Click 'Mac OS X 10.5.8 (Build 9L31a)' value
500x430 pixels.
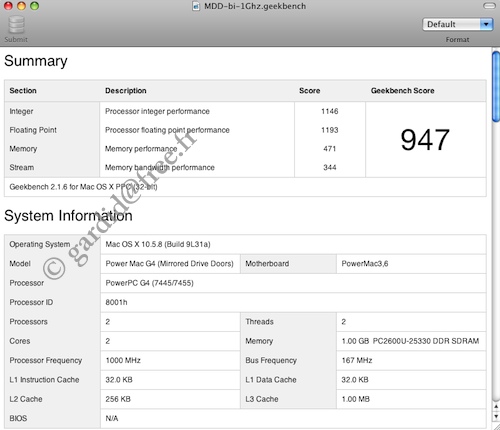click(158, 244)
